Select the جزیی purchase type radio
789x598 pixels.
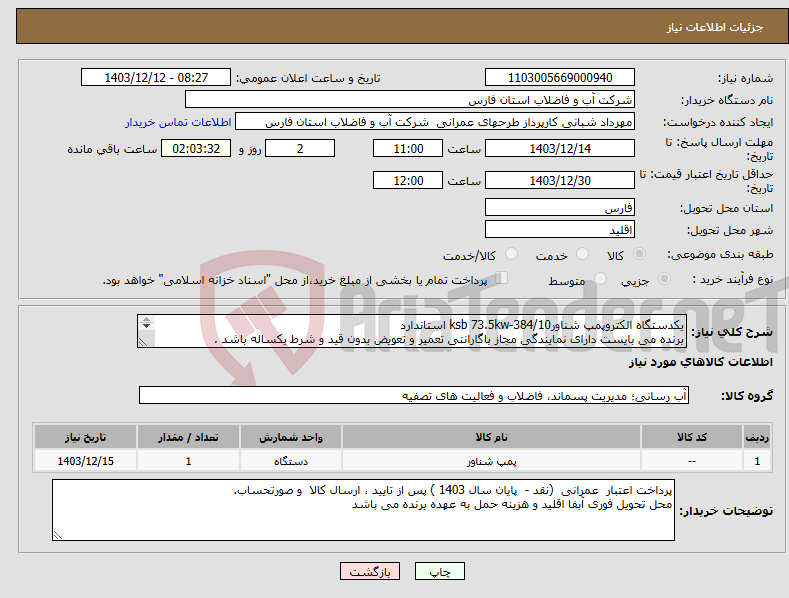664,278
